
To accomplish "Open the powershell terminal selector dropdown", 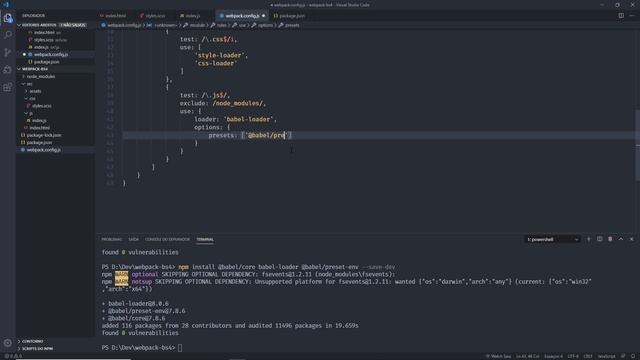I will tap(552, 240).
